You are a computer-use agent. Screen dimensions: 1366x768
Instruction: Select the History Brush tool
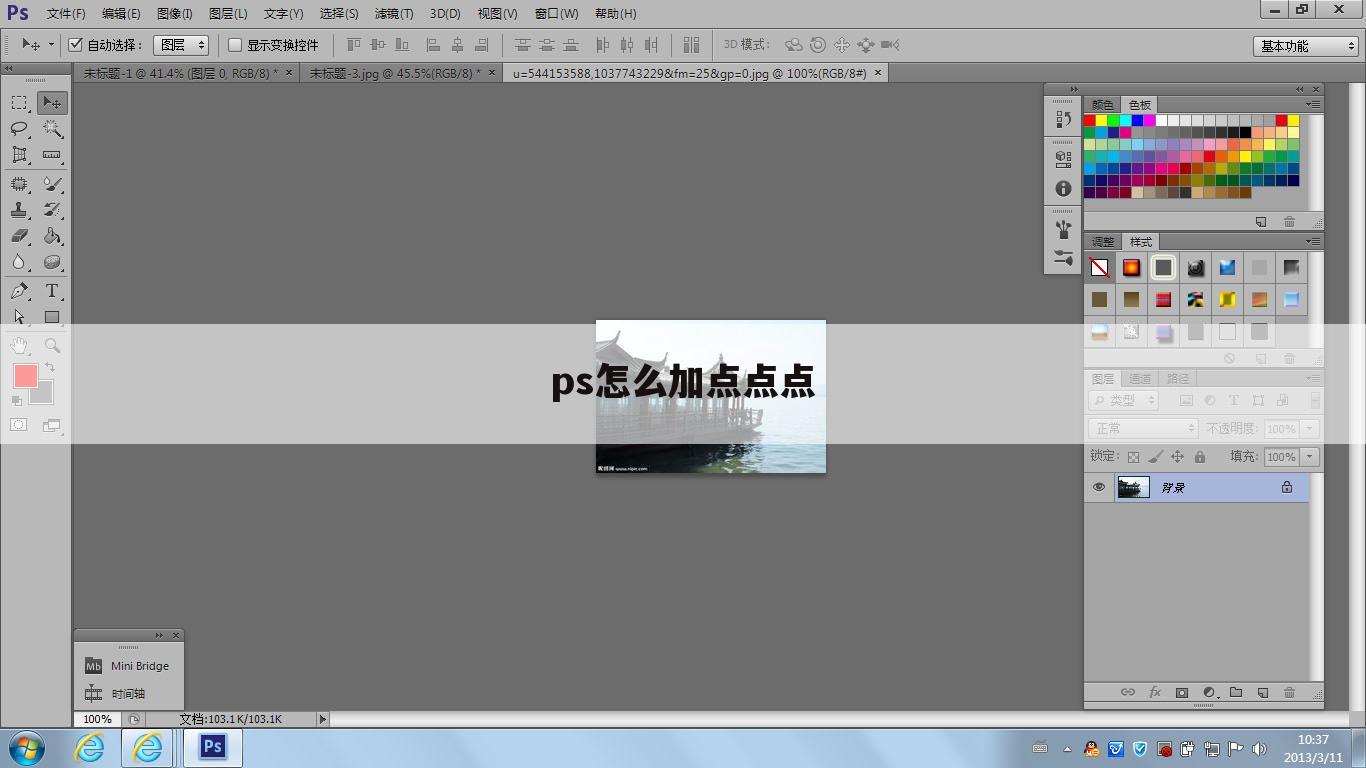point(52,210)
